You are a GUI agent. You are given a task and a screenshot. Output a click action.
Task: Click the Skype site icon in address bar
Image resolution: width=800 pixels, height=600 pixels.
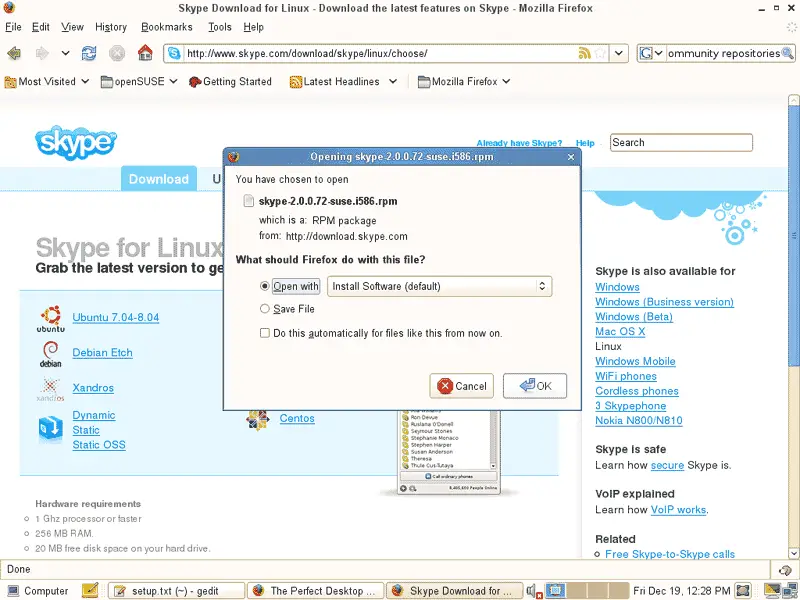[x=174, y=53]
